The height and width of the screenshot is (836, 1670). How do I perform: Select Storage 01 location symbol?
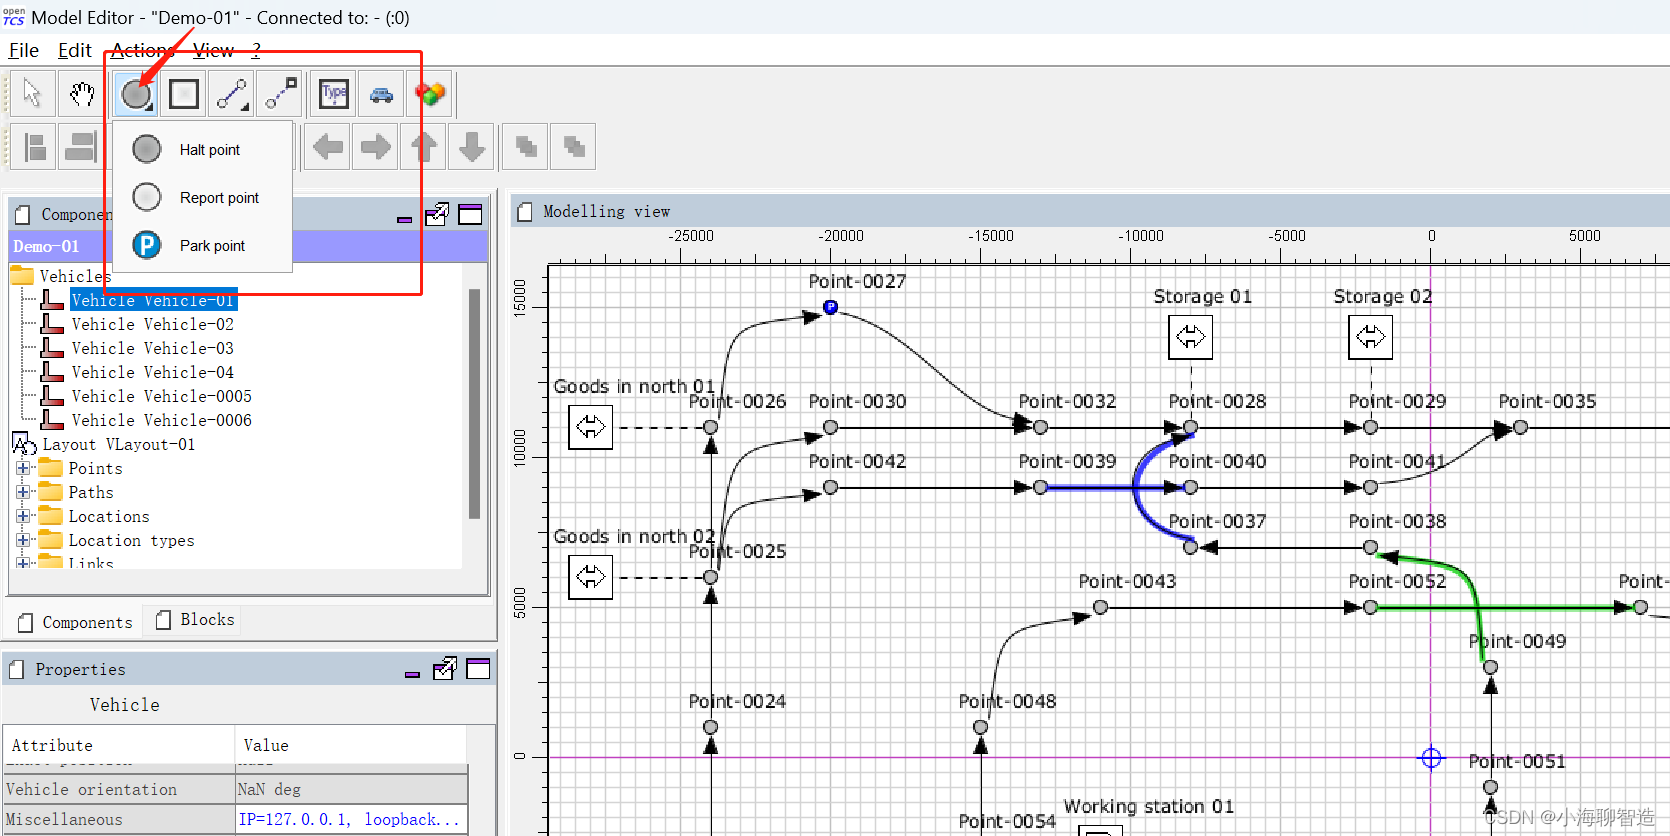click(x=1190, y=337)
